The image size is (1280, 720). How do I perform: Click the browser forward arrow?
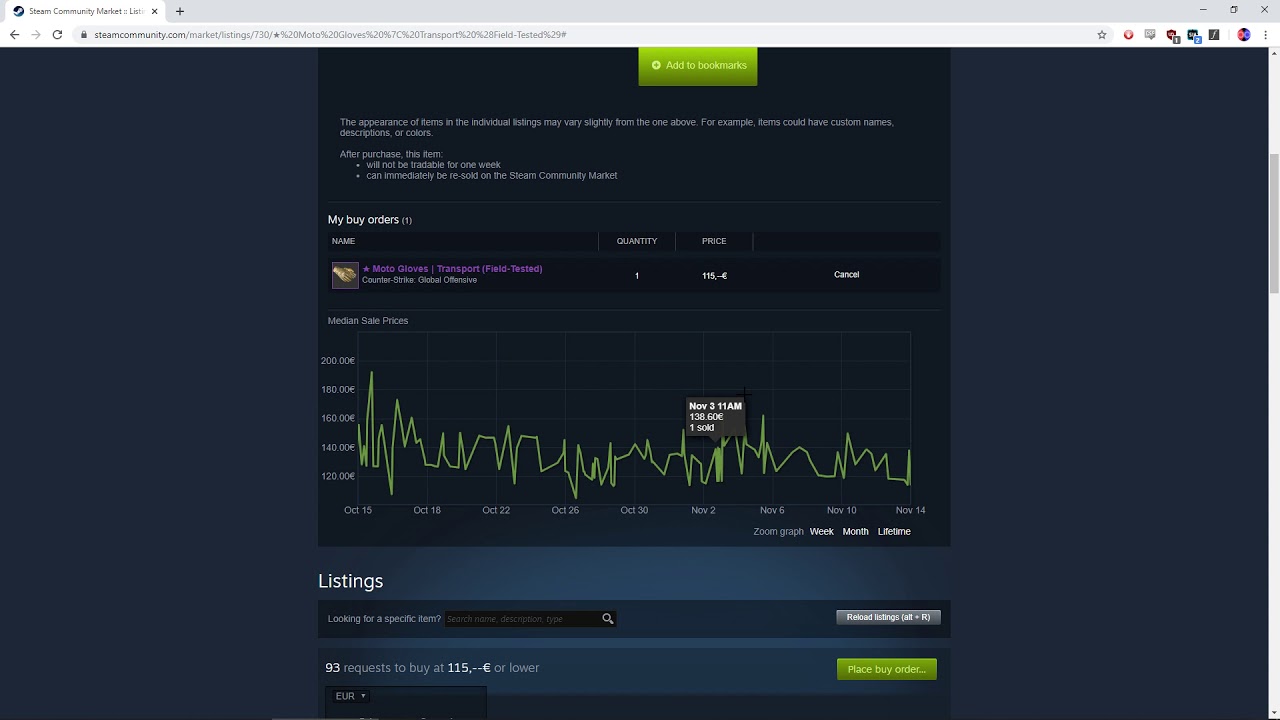pos(36,34)
